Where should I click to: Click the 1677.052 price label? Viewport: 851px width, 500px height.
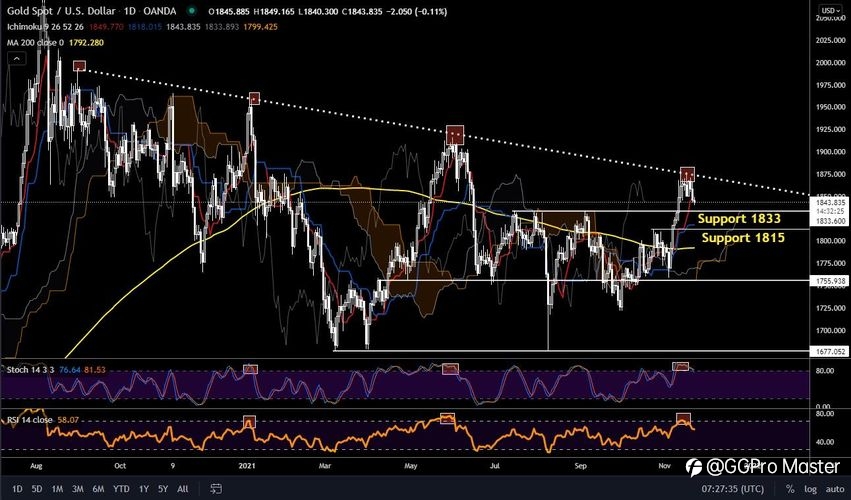(829, 352)
